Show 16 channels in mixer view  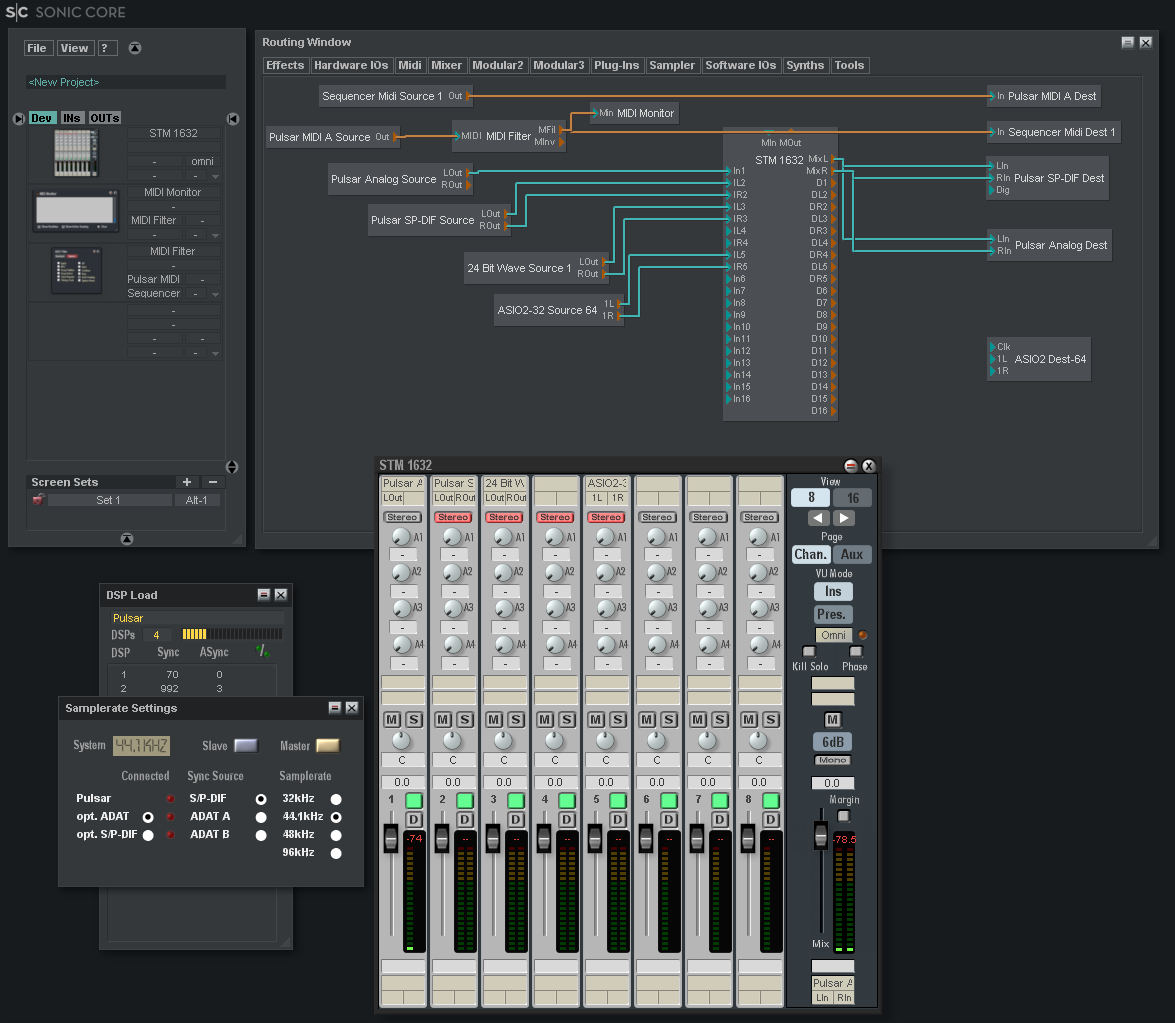click(x=853, y=498)
